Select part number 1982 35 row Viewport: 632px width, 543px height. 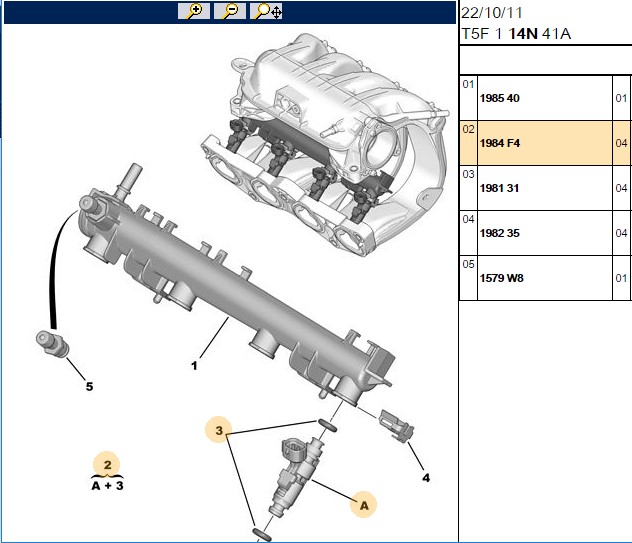pos(544,233)
